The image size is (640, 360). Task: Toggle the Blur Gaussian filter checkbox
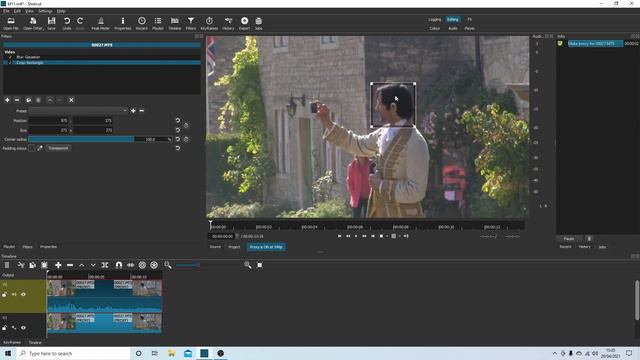[11, 57]
